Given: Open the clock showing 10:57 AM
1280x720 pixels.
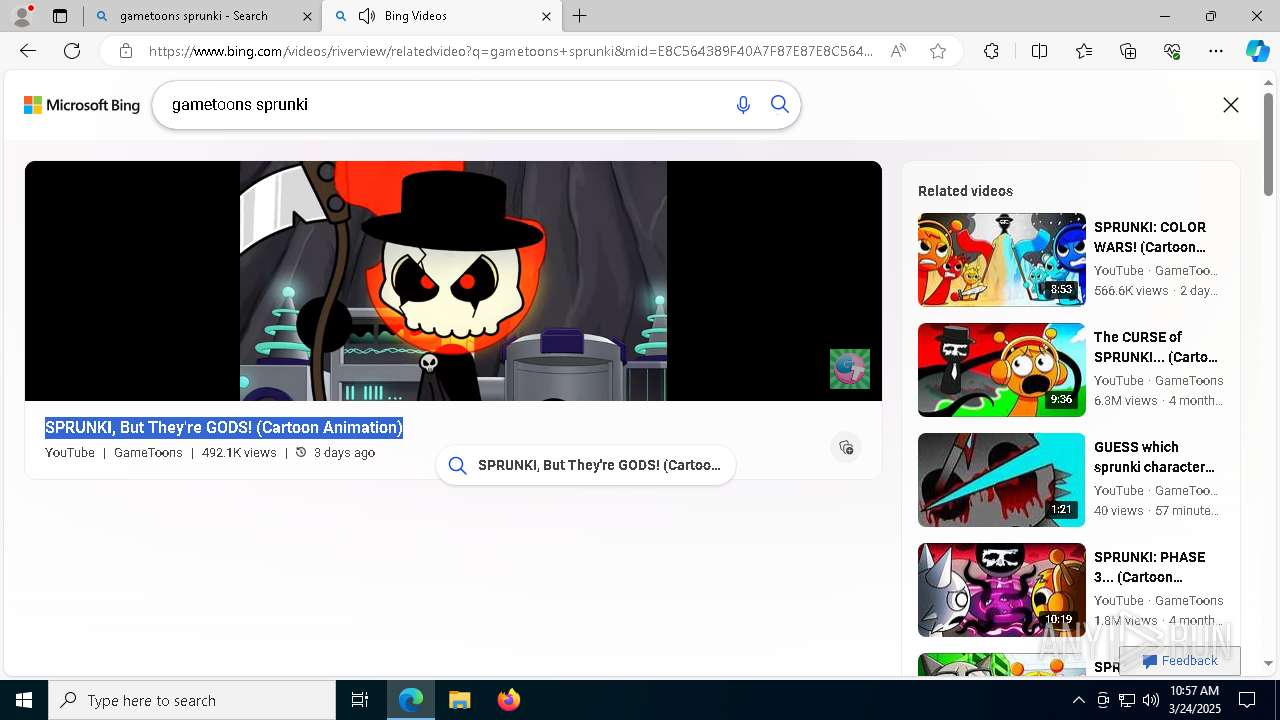Looking at the screenshot, I should point(1193,700).
